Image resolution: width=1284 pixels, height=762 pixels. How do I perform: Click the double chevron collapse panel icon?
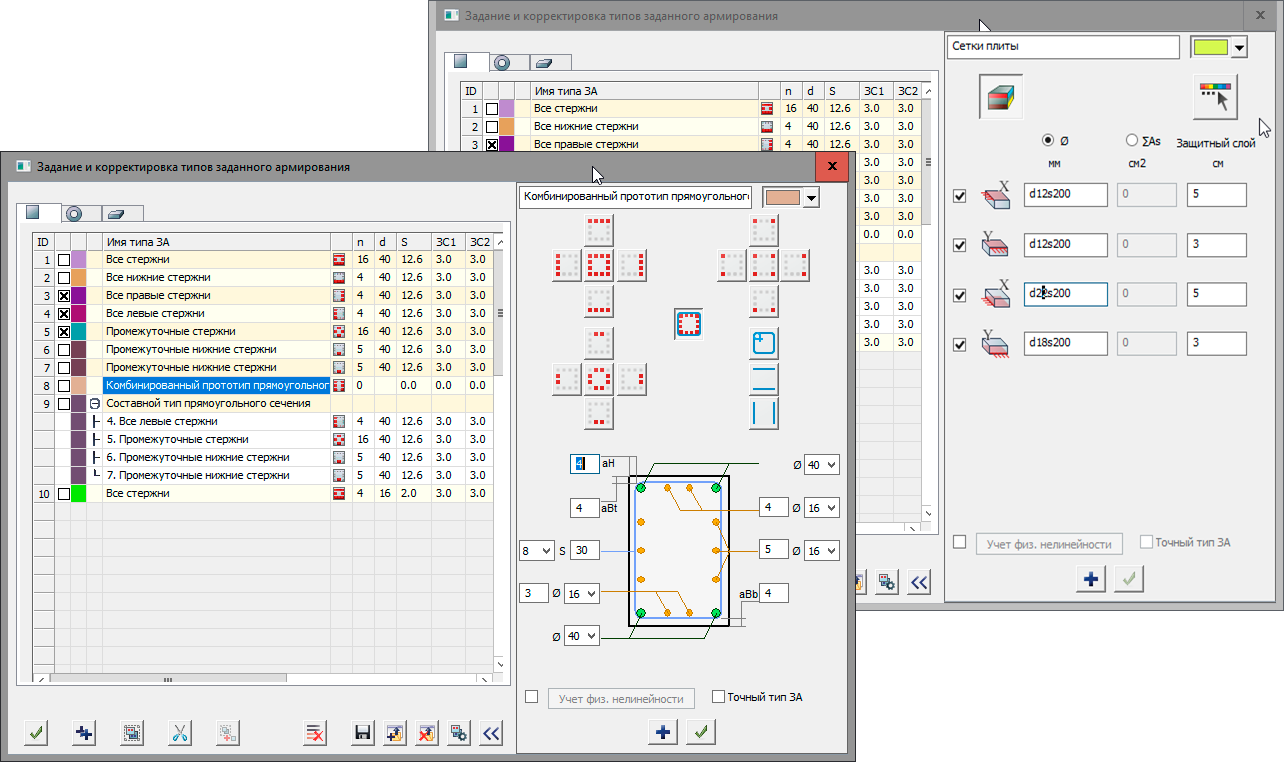490,733
